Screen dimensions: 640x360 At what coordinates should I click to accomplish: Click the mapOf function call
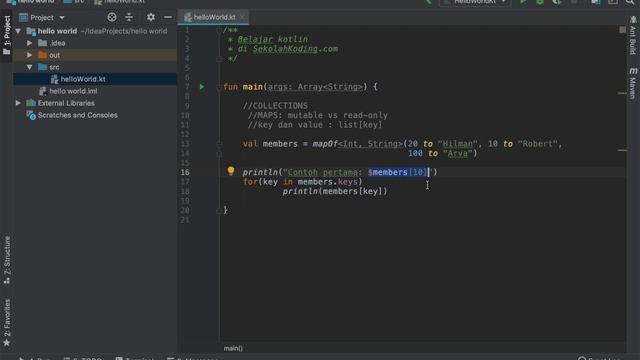(325, 144)
